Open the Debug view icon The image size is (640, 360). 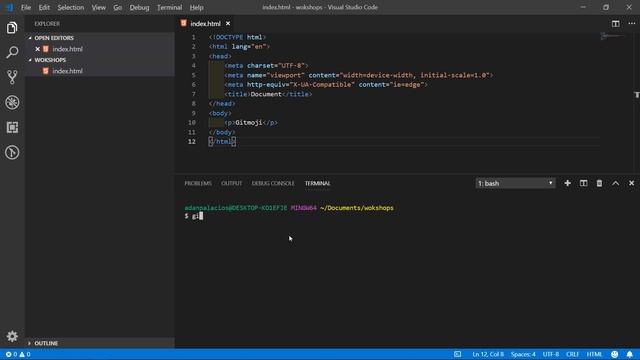pyautogui.click(x=12, y=102)
